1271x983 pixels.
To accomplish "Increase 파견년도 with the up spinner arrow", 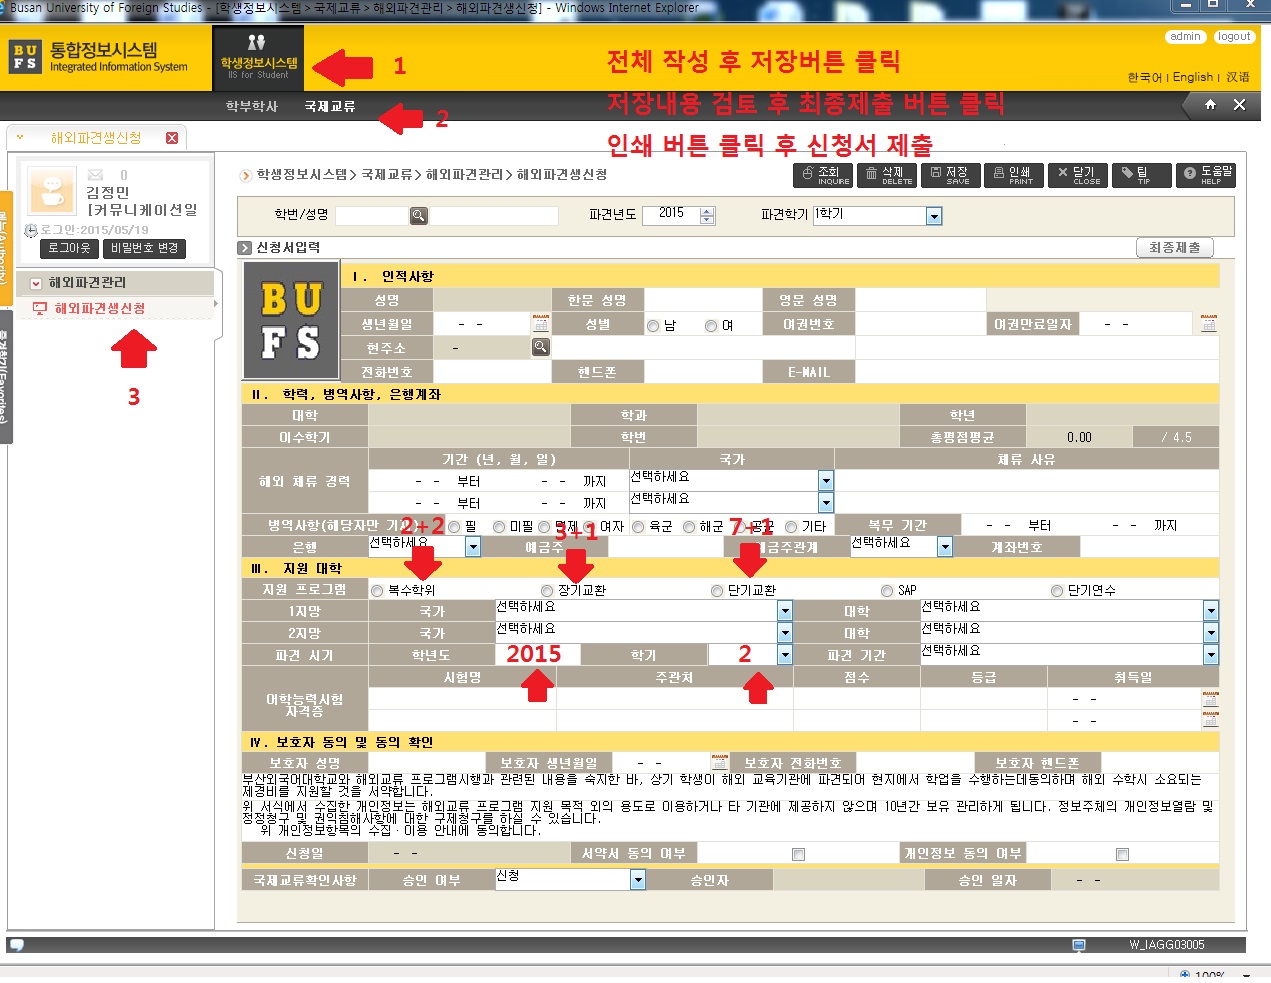I will point(708,211).
